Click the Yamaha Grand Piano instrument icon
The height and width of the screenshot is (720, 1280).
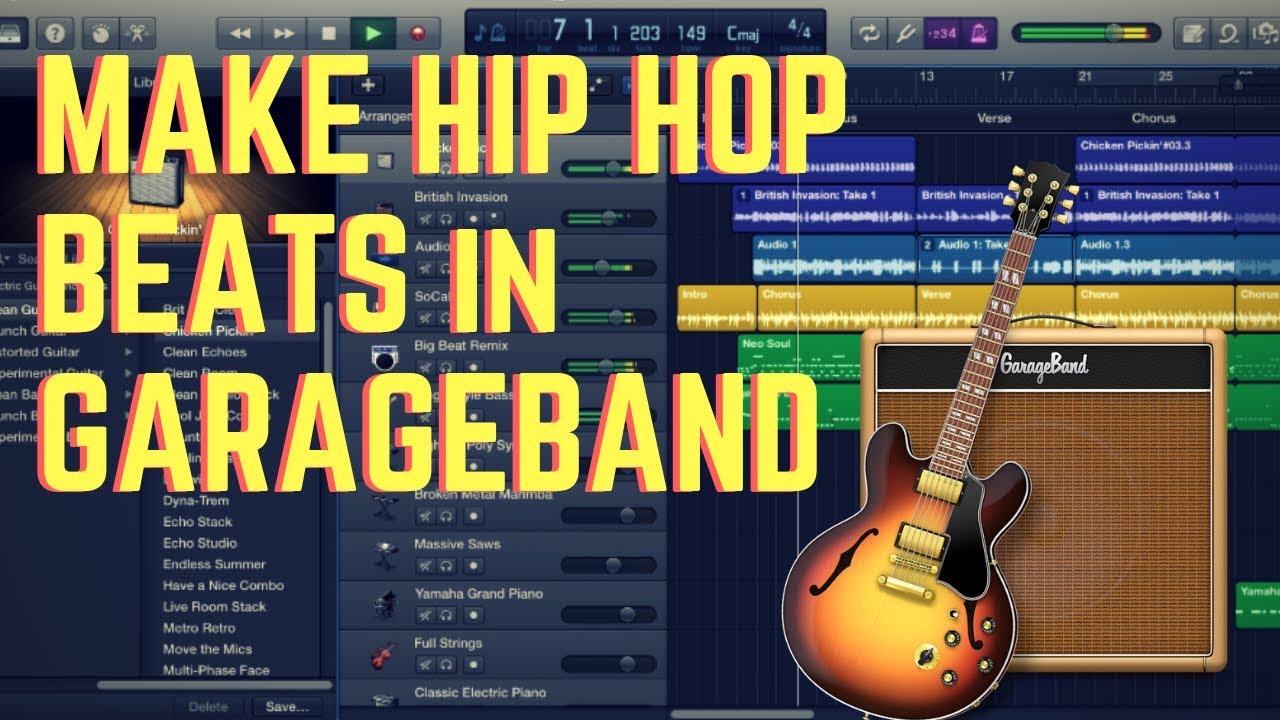click(x=383, y=605)
